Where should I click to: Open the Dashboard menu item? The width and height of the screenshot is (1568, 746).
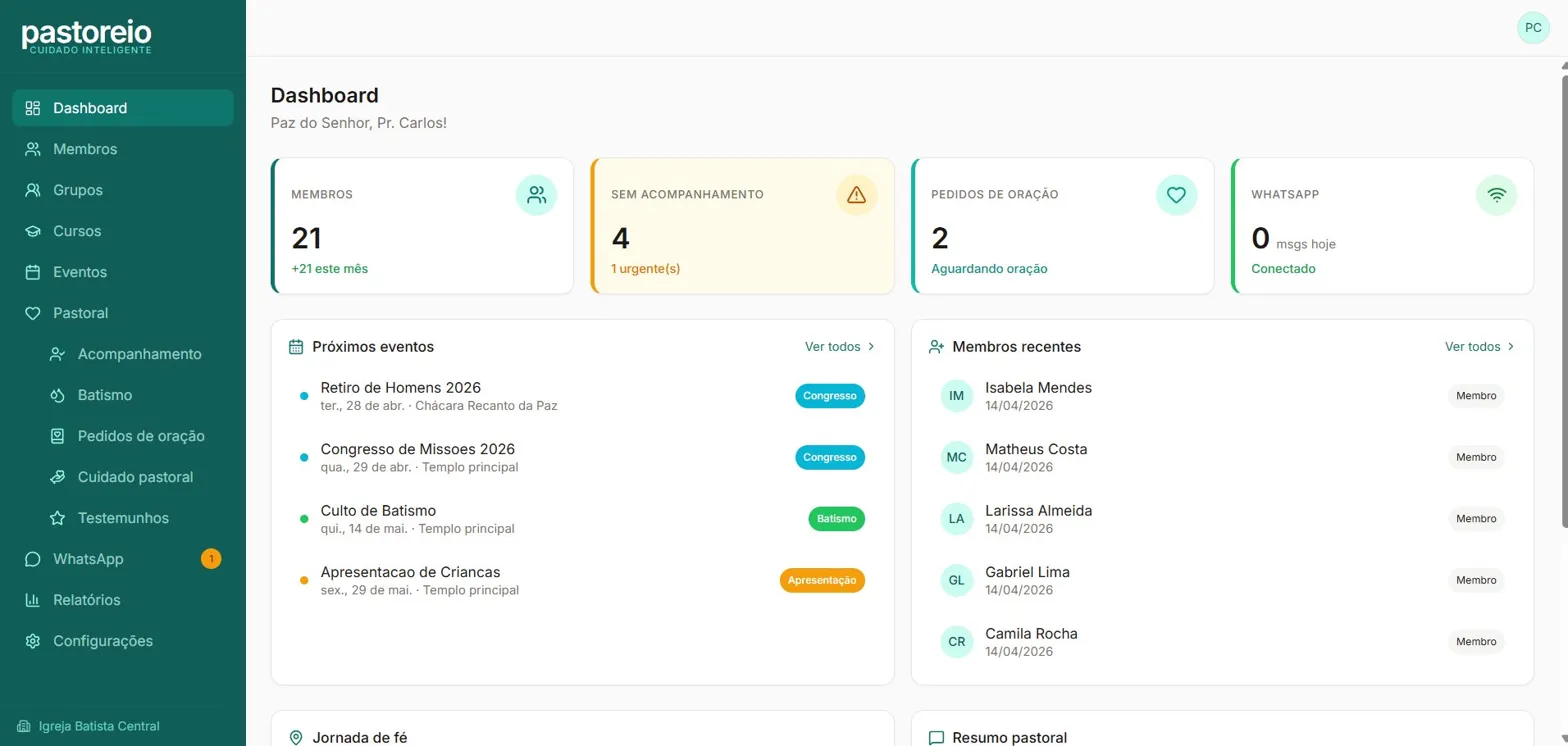tap(123, 108)
